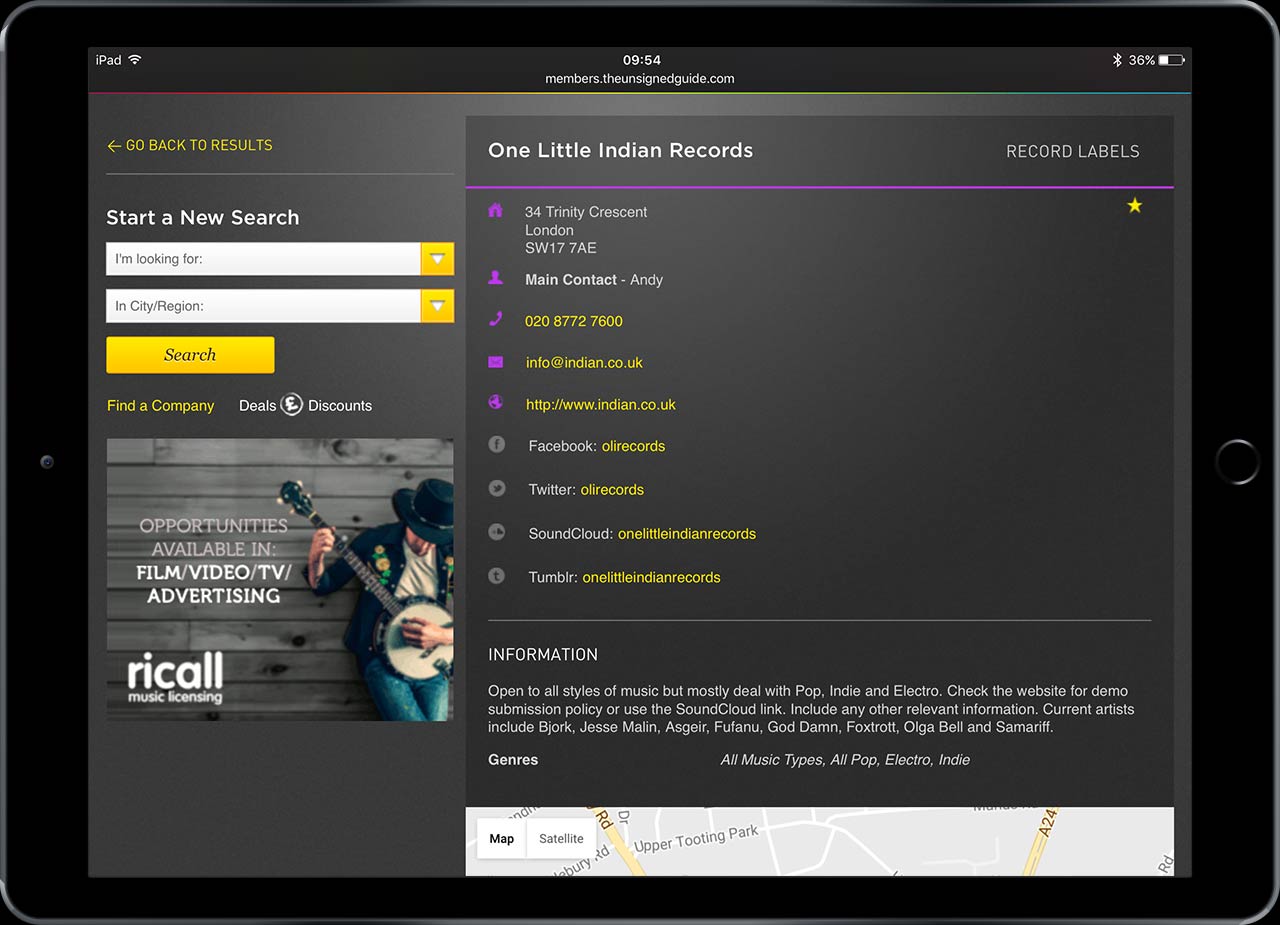The image size is (1280, 925).
Task: Click 'Start a New Search' heading
Action: [x=203, y=218]
